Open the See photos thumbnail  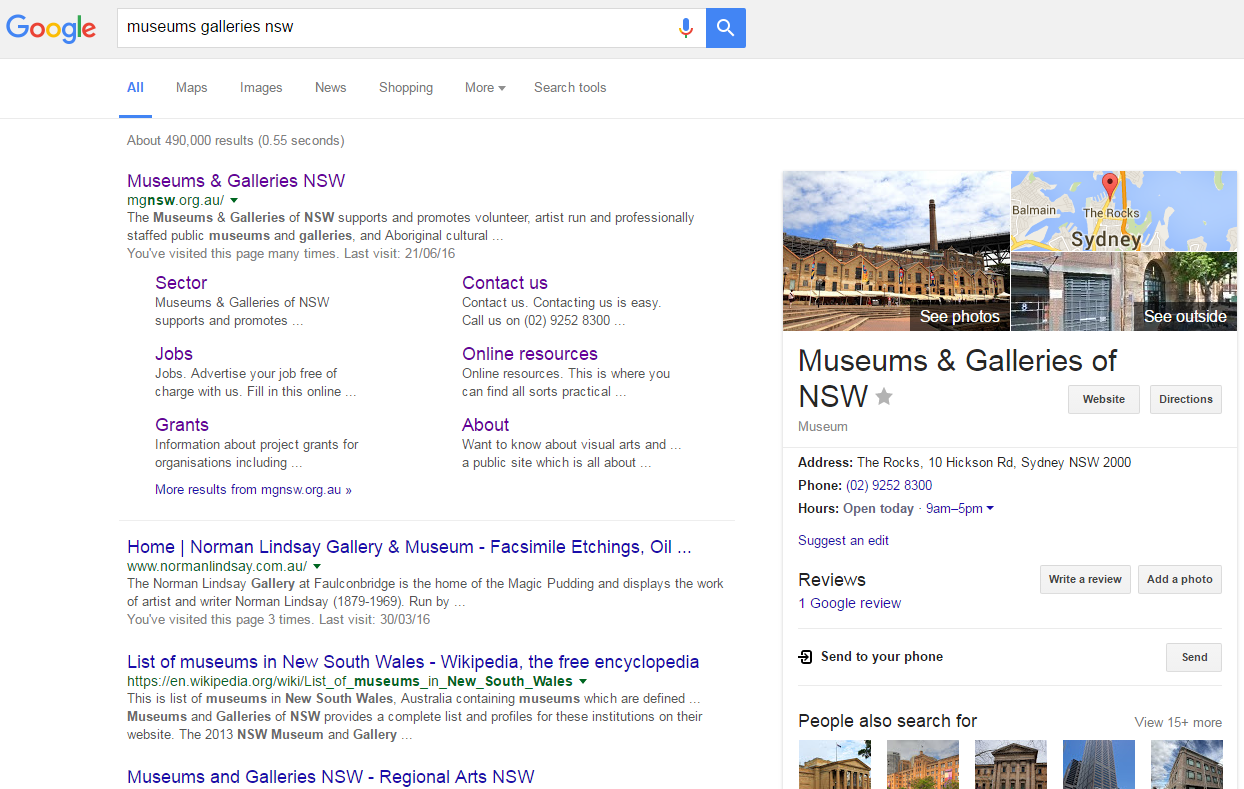[896, 251]
